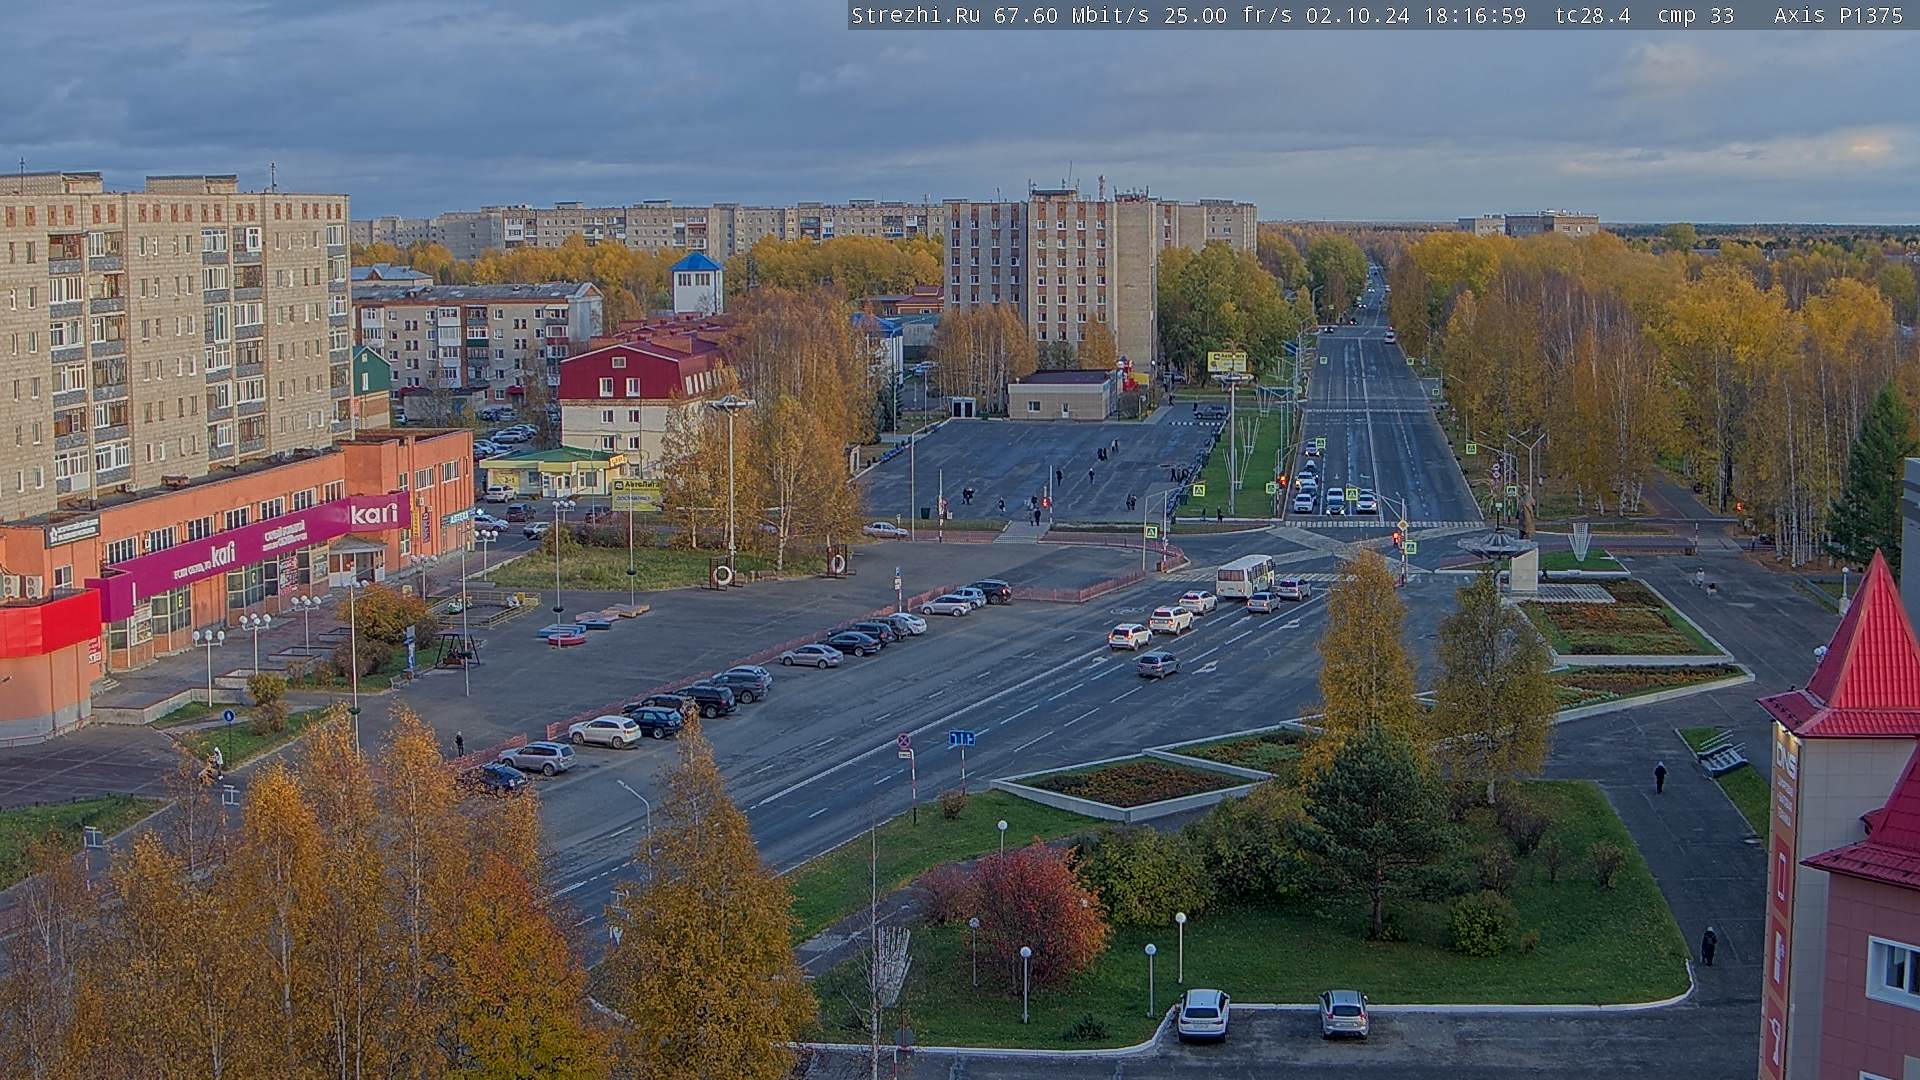Click the large white "kari" sign on the building corner
The width and height of the screenshot is (1920, 1080).
click(x=374, y=514)
